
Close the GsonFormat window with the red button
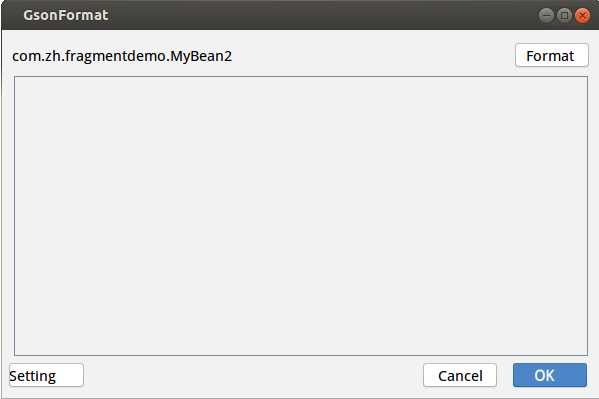point(582,15)
